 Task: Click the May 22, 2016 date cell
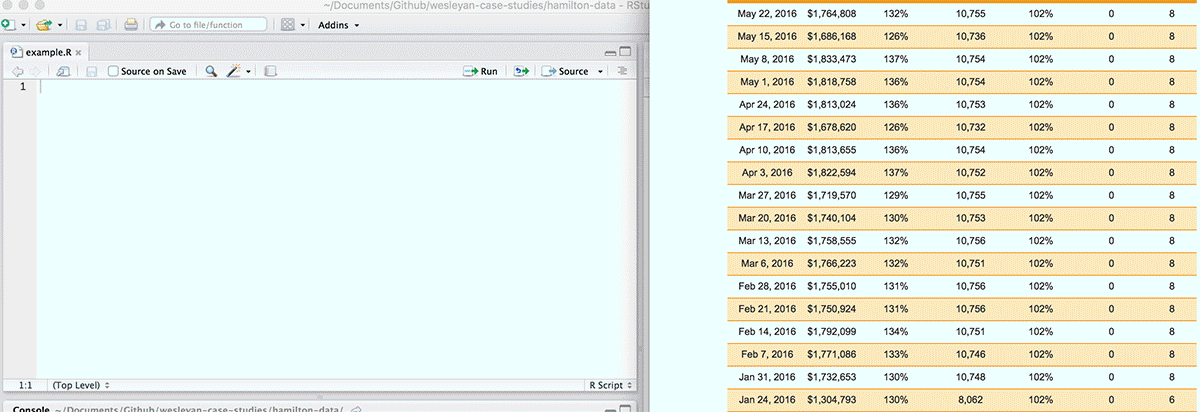(765, 14)
